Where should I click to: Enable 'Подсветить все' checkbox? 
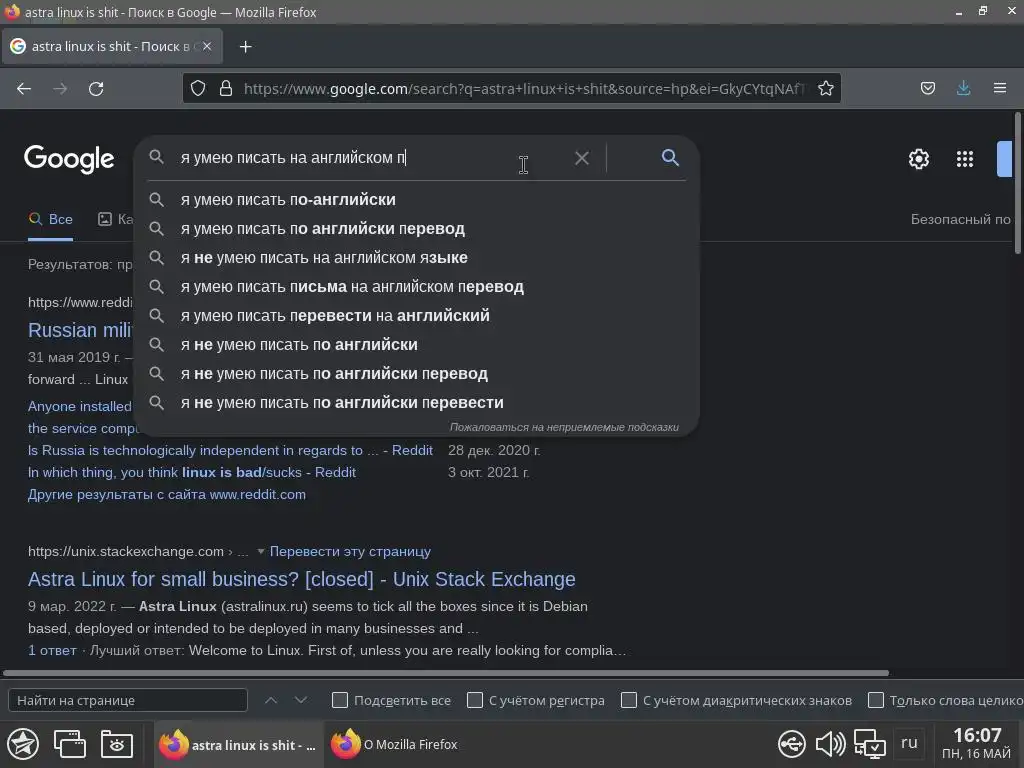[x=340, y=700]
